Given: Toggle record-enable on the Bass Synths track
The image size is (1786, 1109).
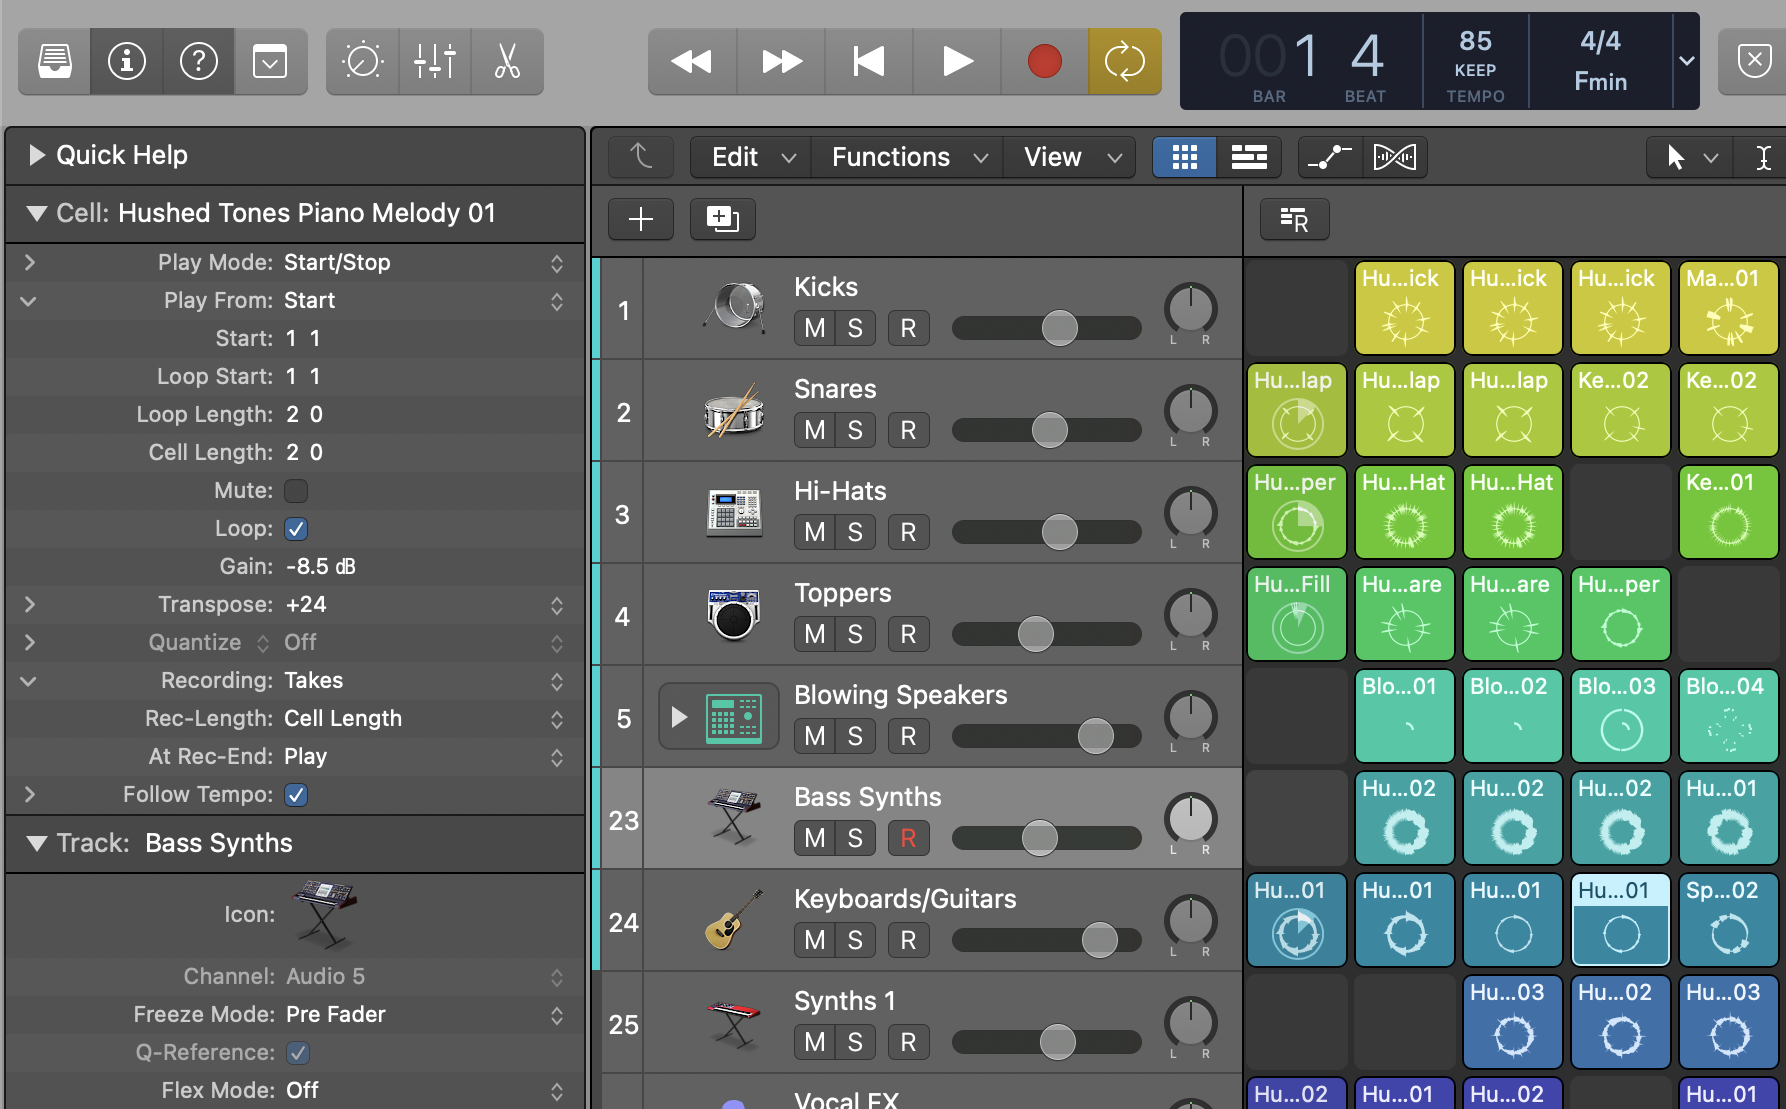Looking at the screenshot, I should pos(908,838).
